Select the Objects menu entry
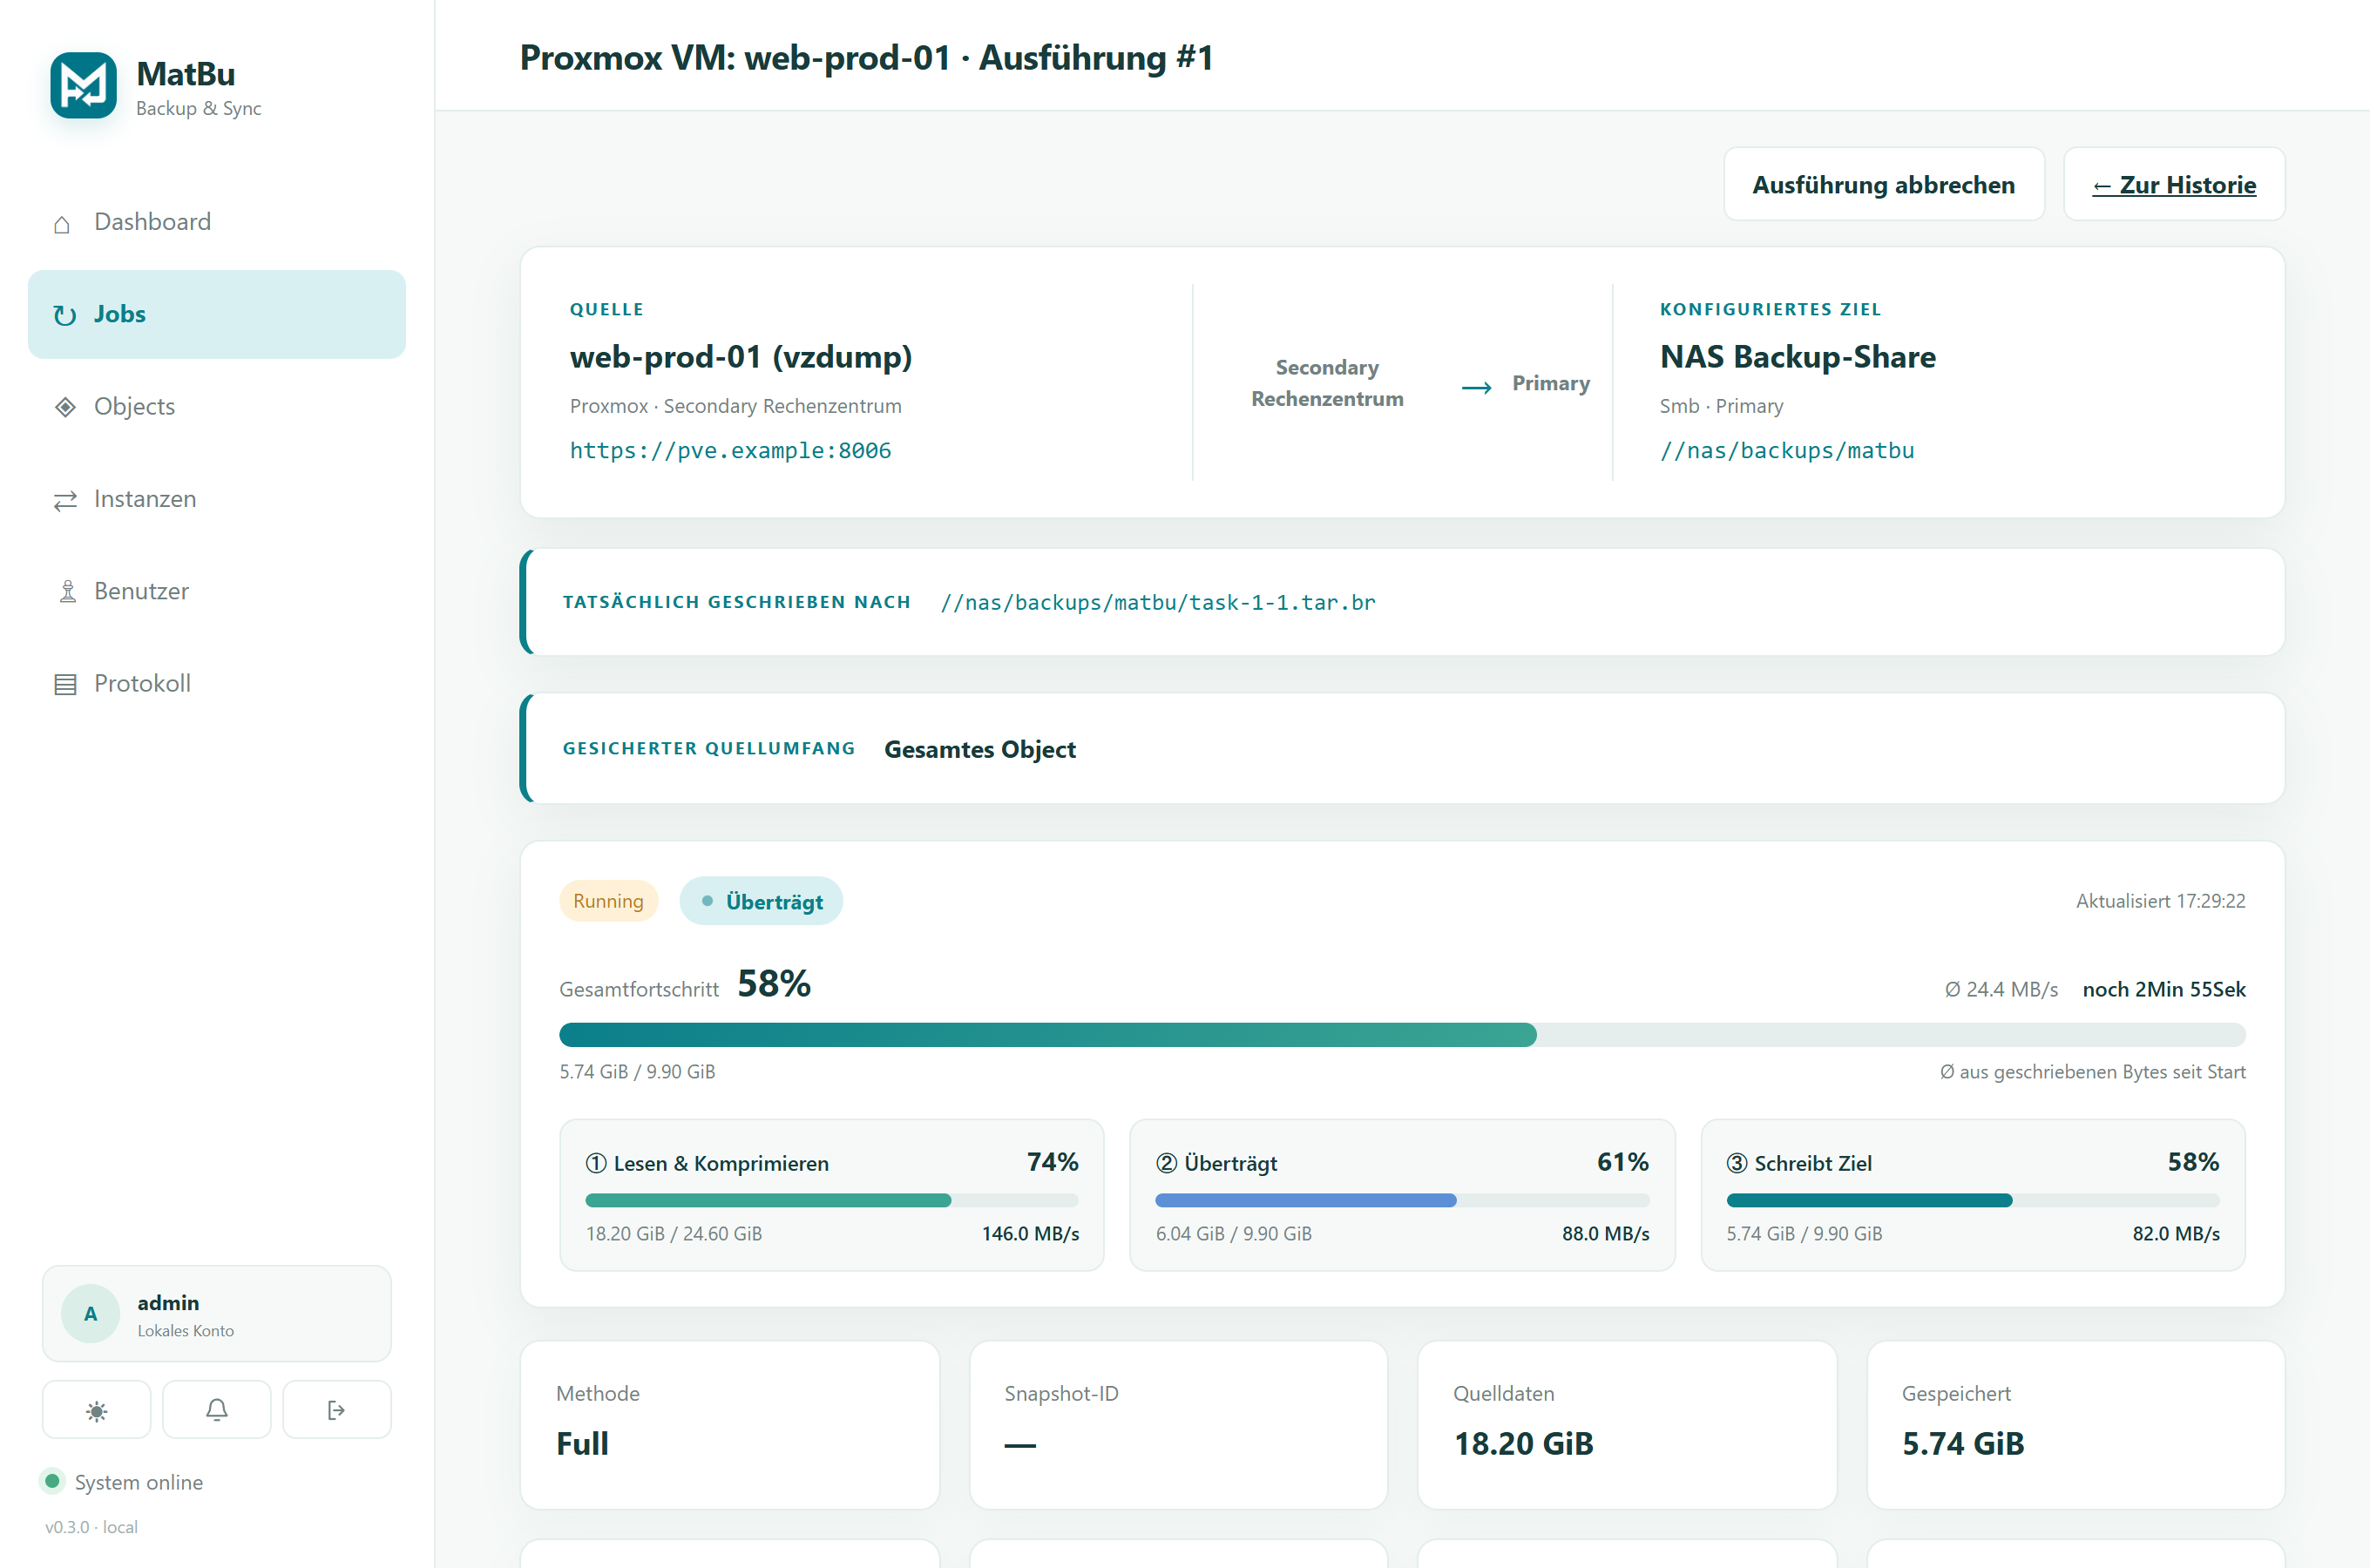This screenshot has height=1568, width=2370. (217, 407)
